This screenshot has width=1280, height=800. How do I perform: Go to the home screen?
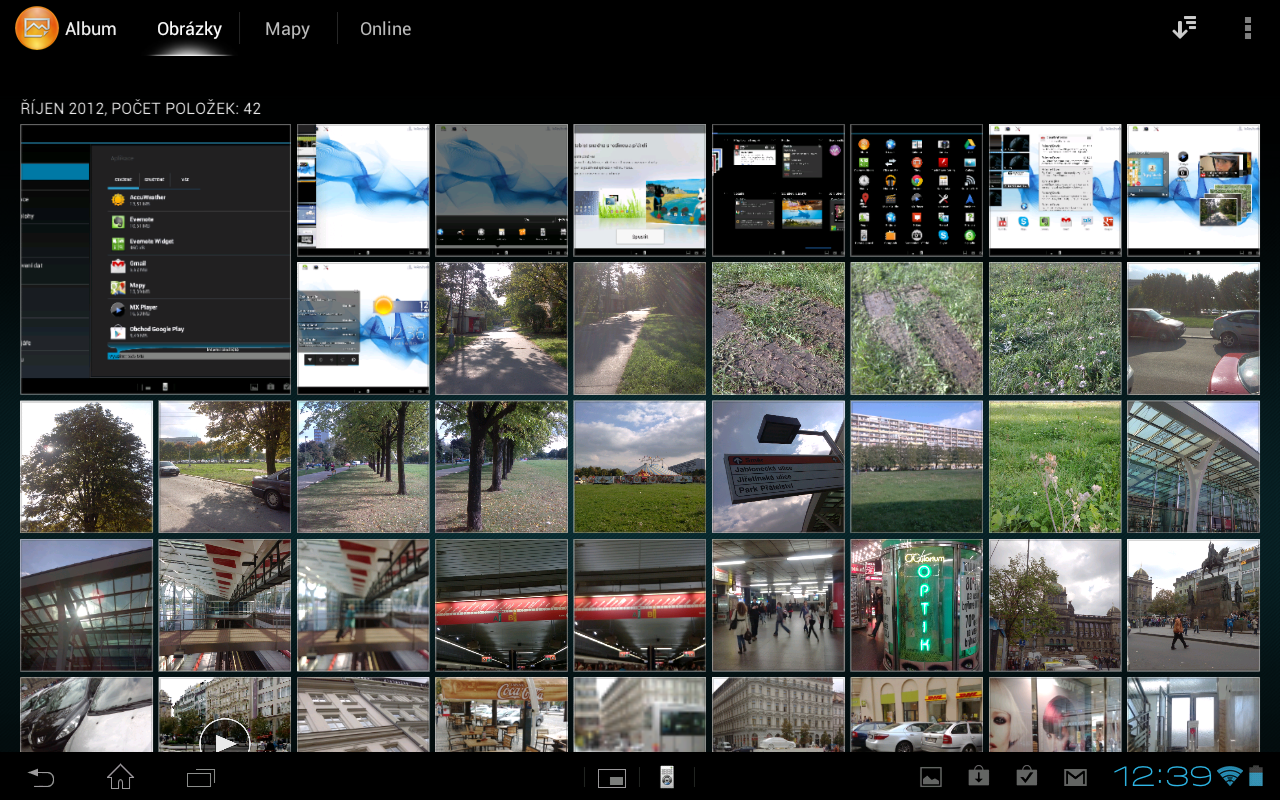tap(120, 777)
